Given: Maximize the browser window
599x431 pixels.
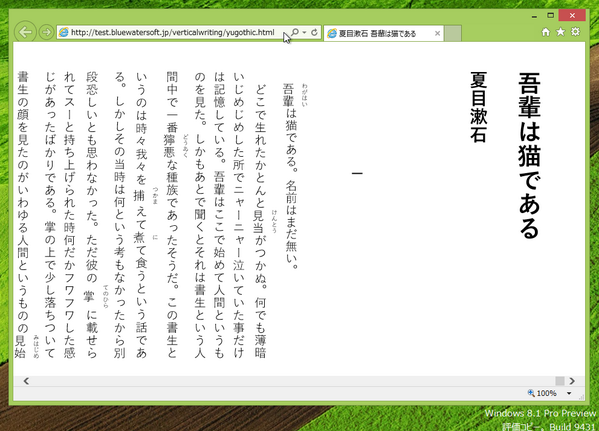Looking at the screenshot, I should 550,16.
